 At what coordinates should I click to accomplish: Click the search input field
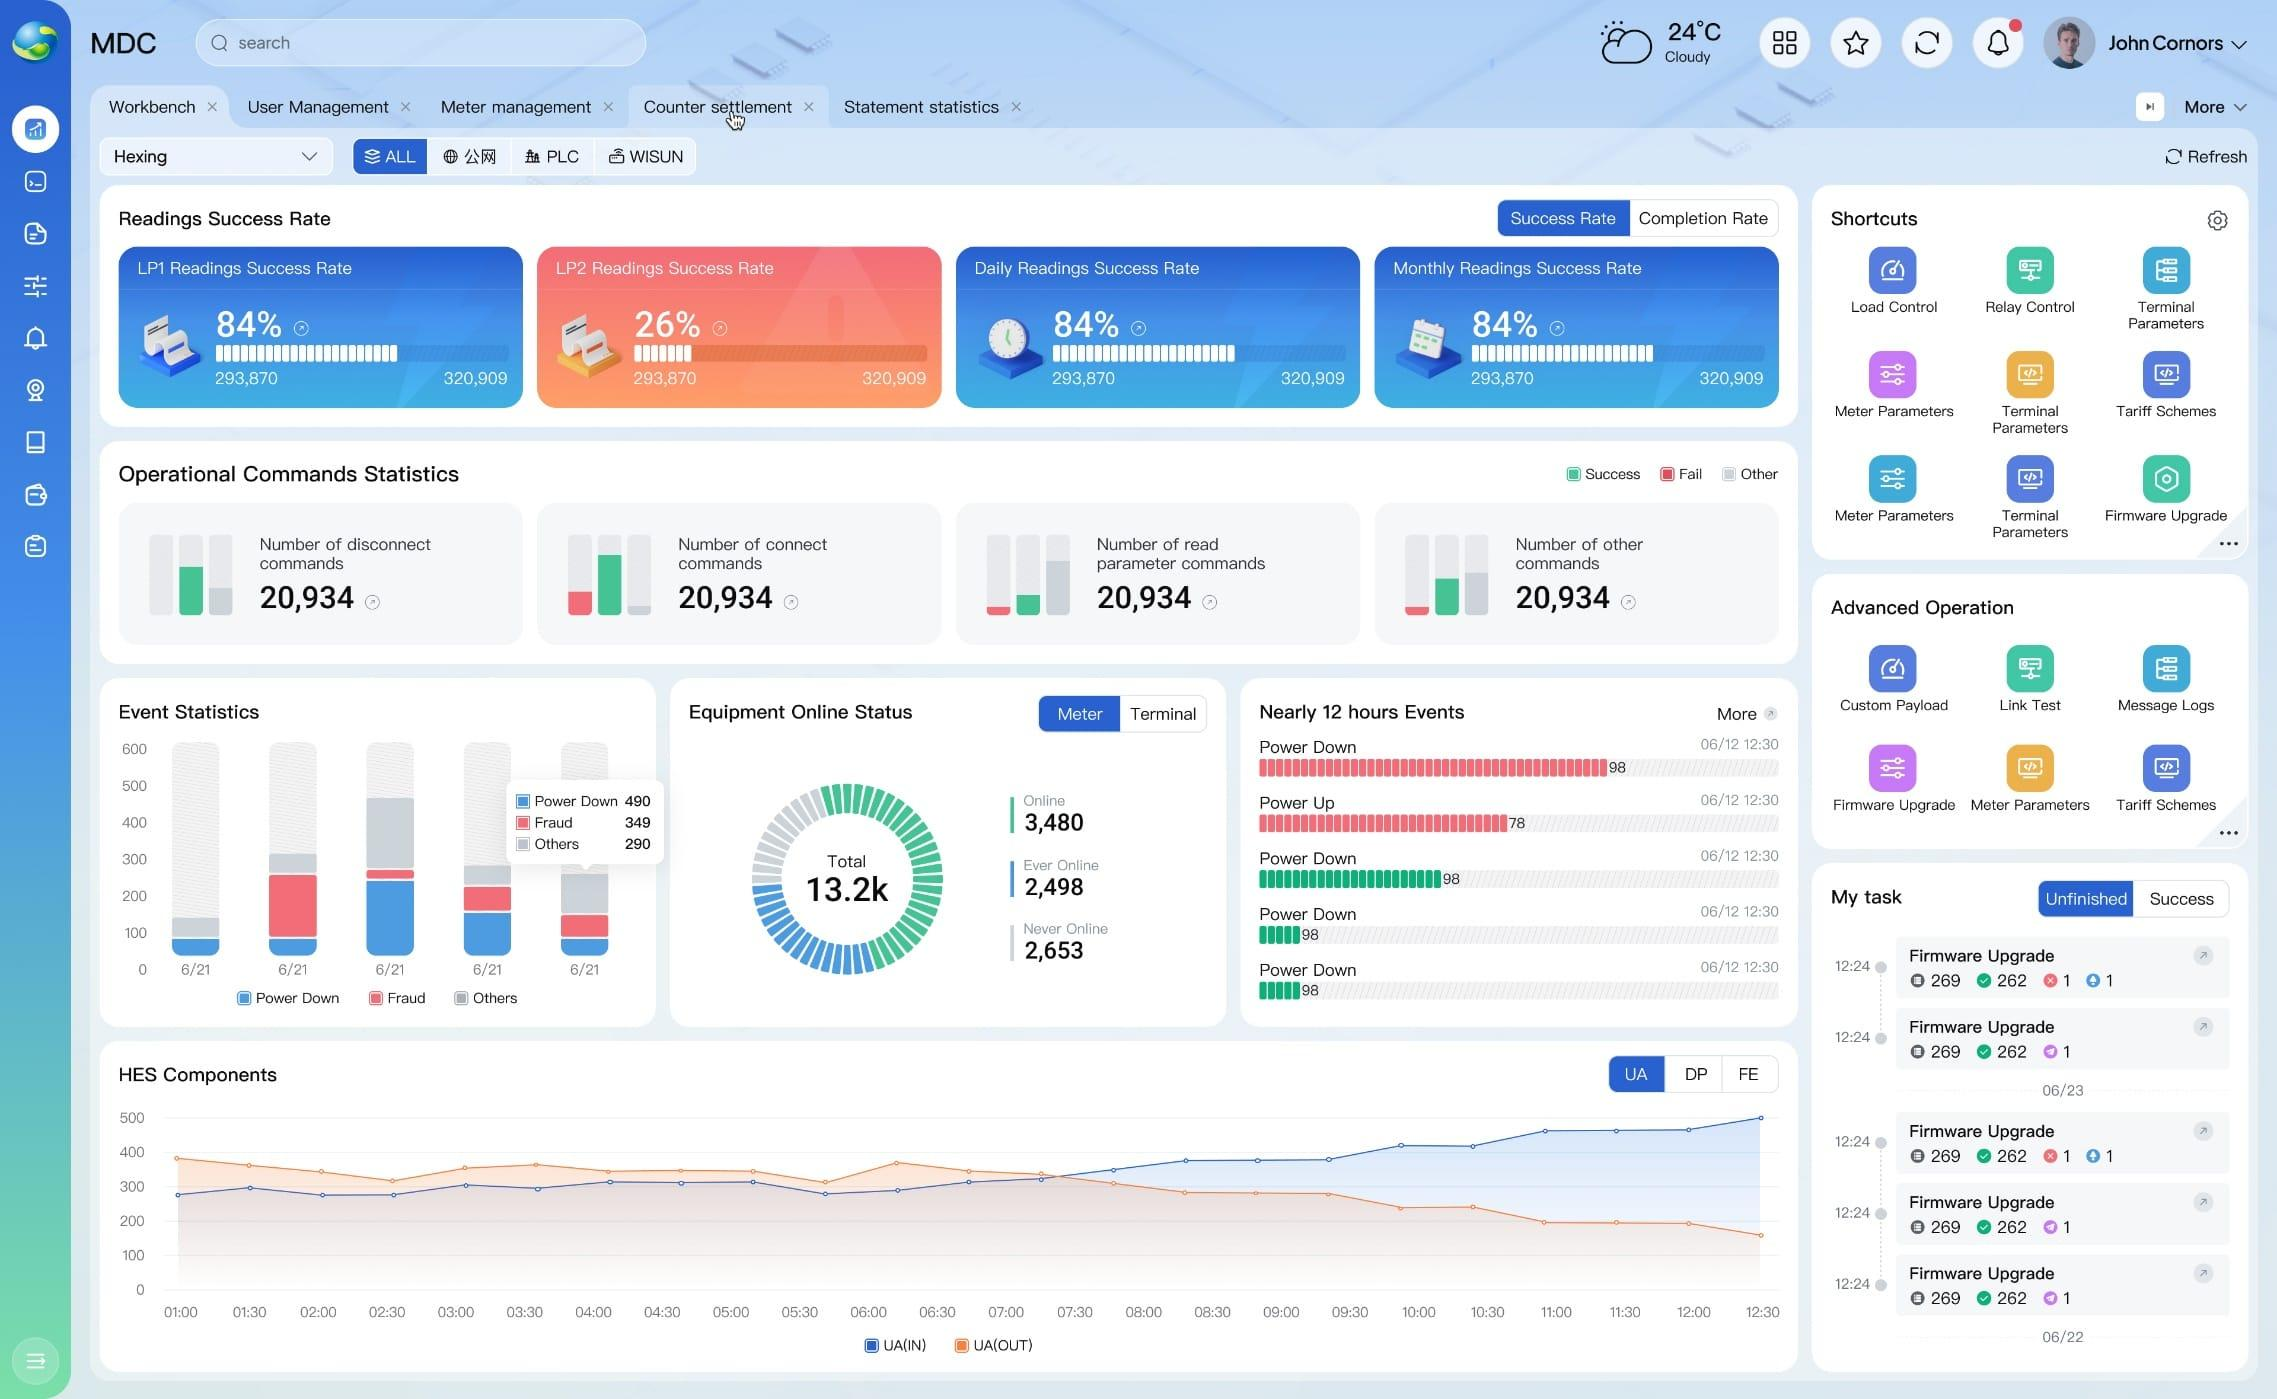point(420,43)
